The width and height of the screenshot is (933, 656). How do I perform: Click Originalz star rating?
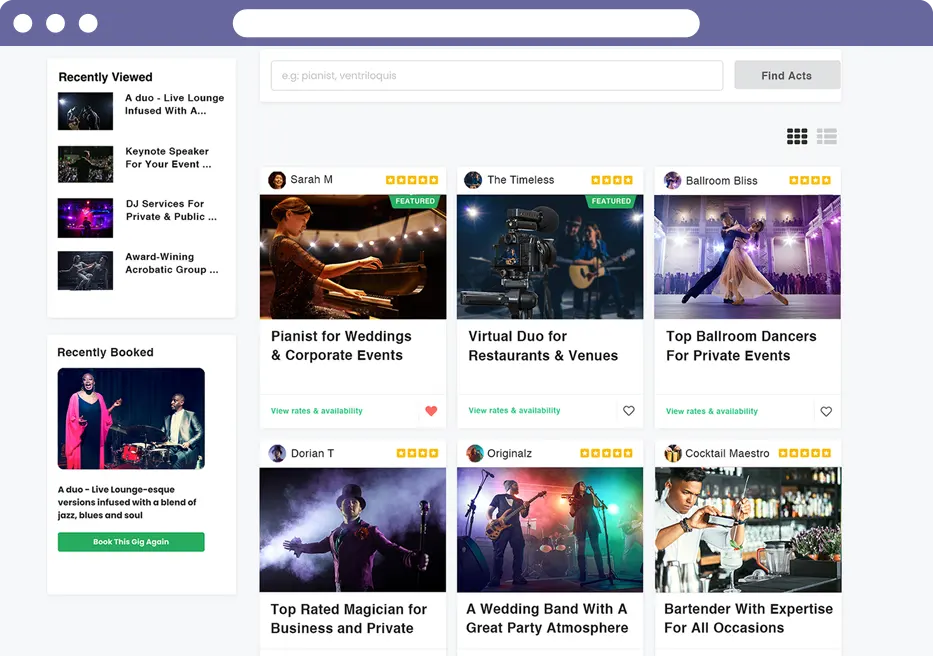pyautogui.click(x=606, y=453)
